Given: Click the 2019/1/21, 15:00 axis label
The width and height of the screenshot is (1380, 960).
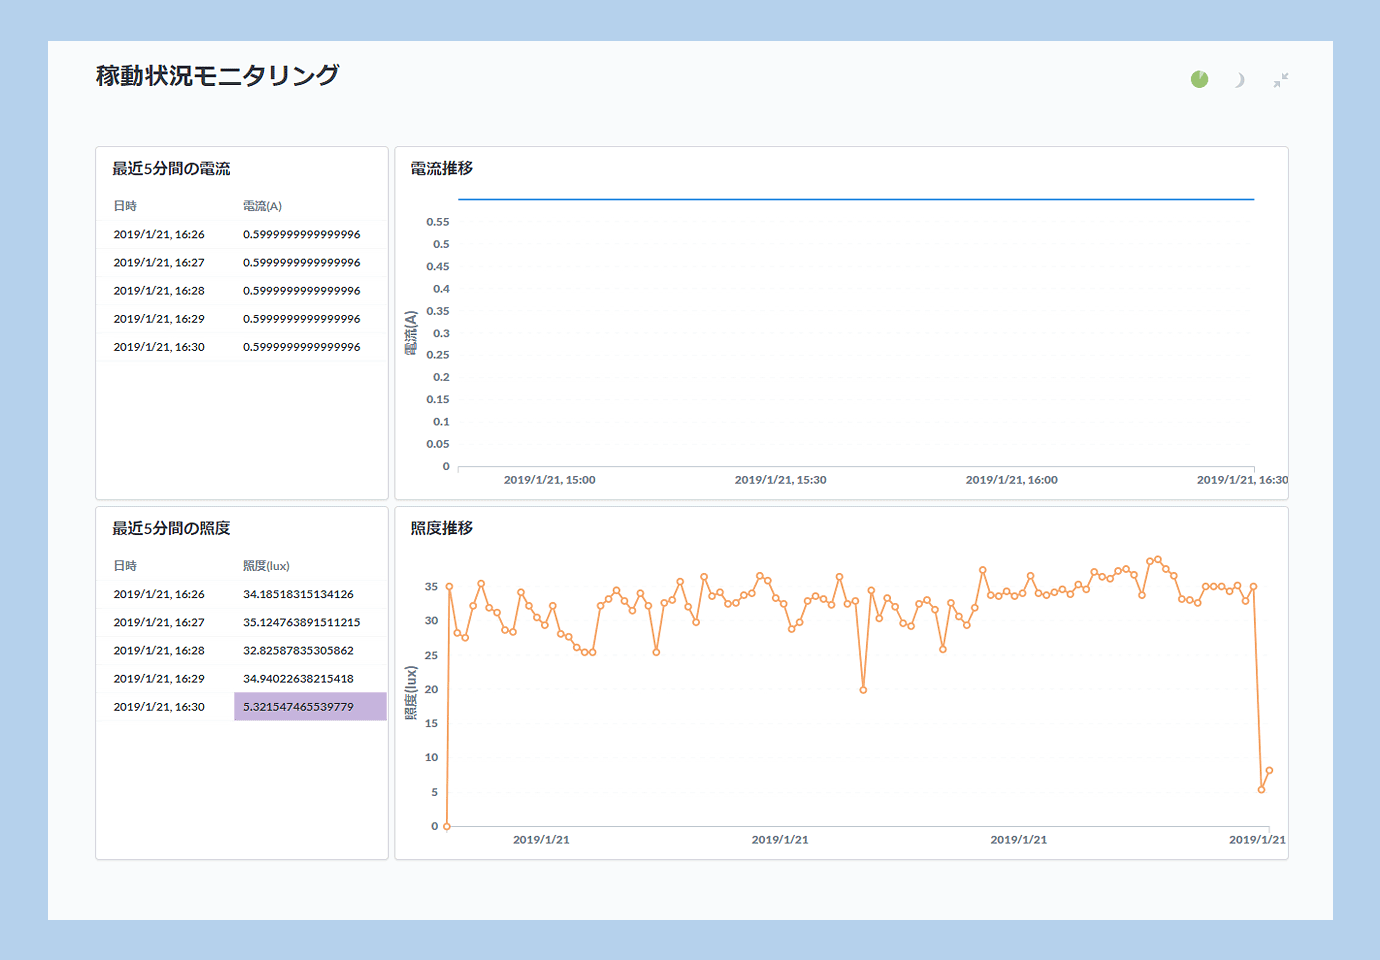Looking at the screenshot, I should pos(549,480).
